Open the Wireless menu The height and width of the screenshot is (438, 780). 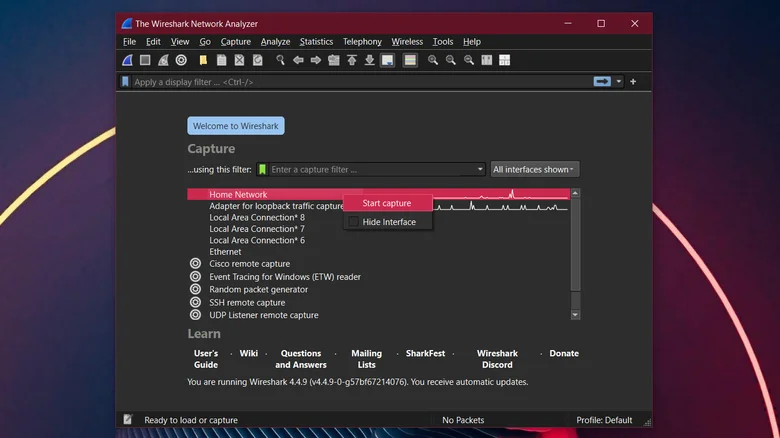click(x=407, y=42)
